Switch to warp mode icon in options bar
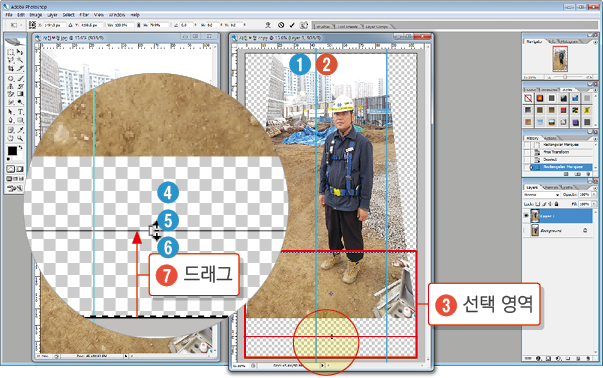The image size is (603, 378). 268,25
